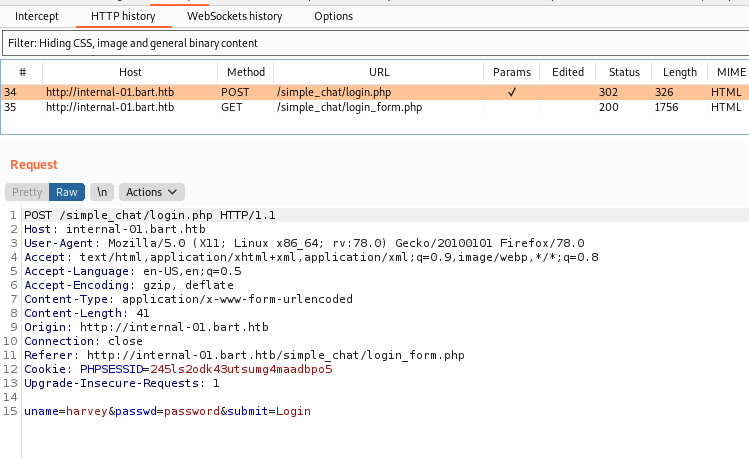
Task: Open the Options tab
Action: pos(333,16)
